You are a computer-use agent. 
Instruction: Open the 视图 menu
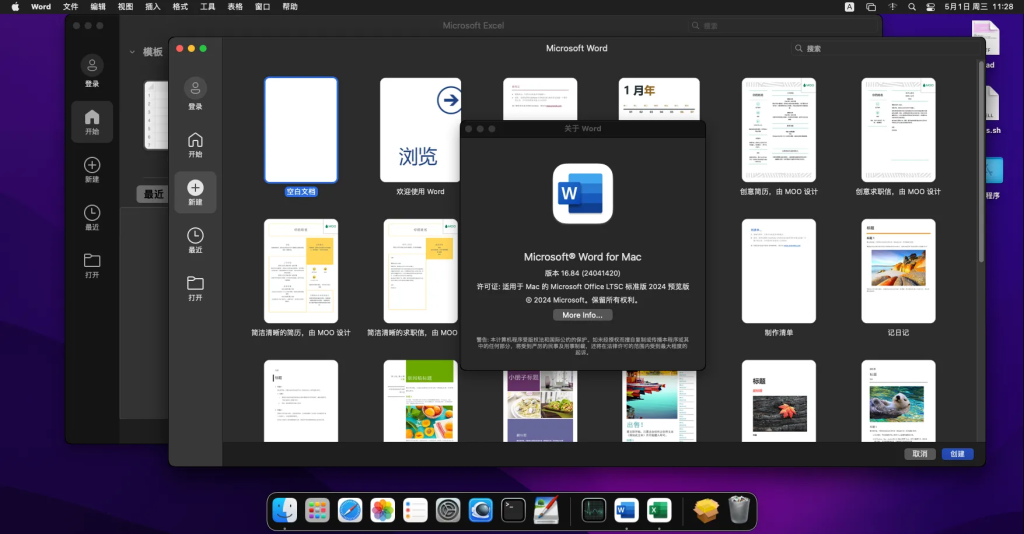[125, 7]
